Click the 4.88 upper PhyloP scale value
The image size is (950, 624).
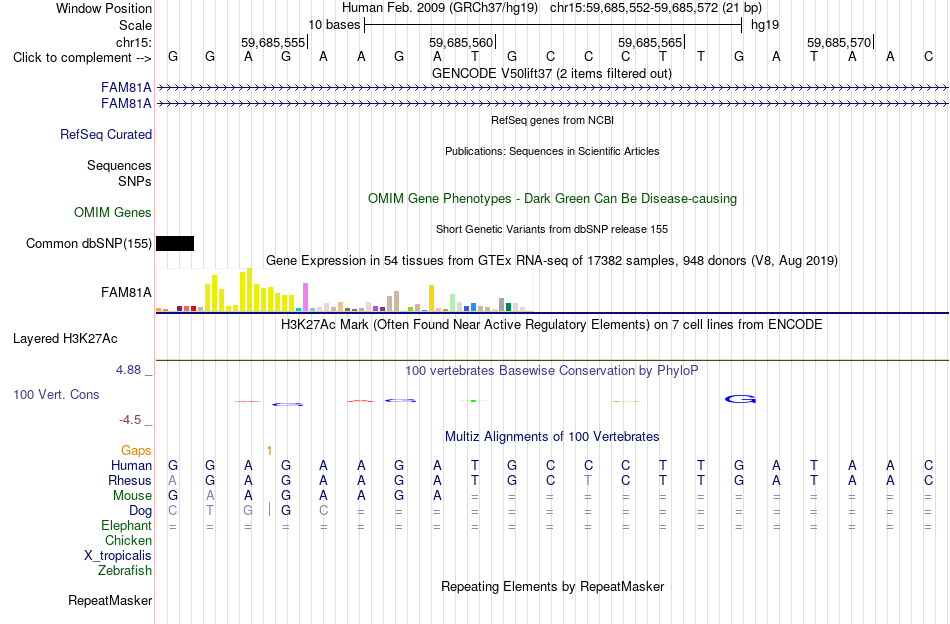pos(128,370)
